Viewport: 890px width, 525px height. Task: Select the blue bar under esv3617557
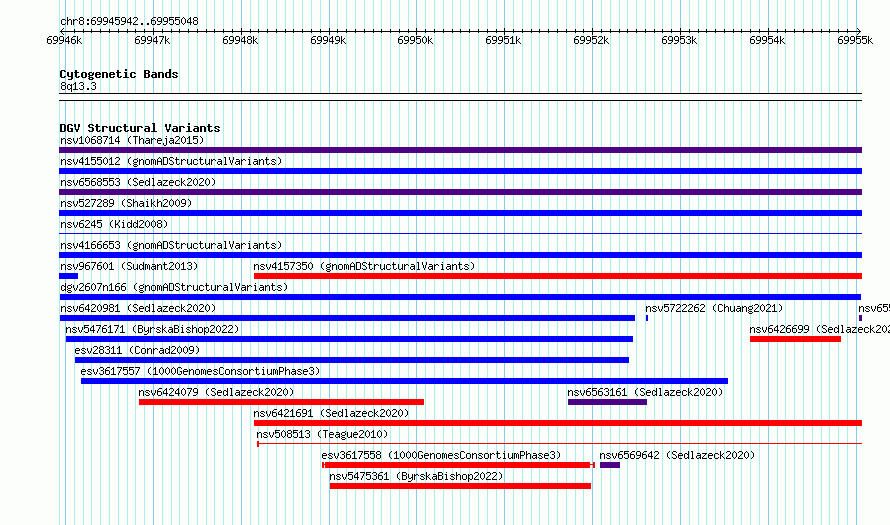coord(404,381)
